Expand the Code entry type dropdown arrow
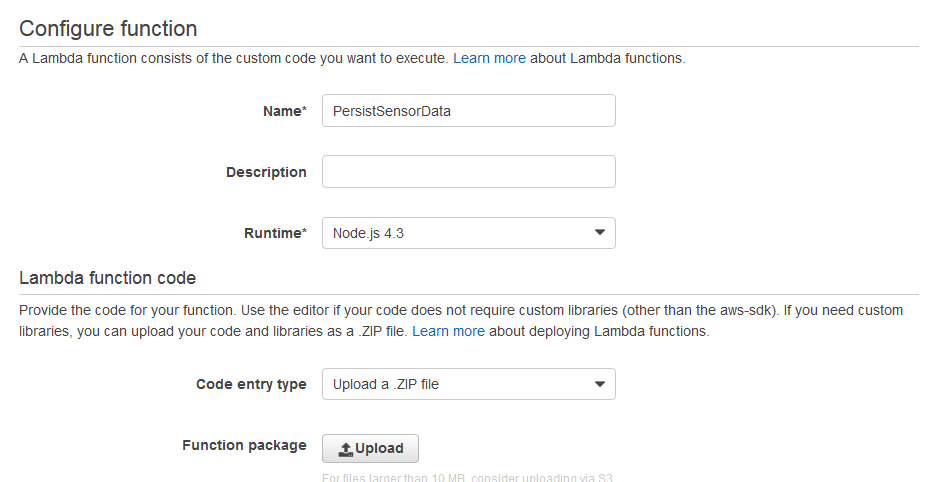The image size is (944, 482). (599, 384)
